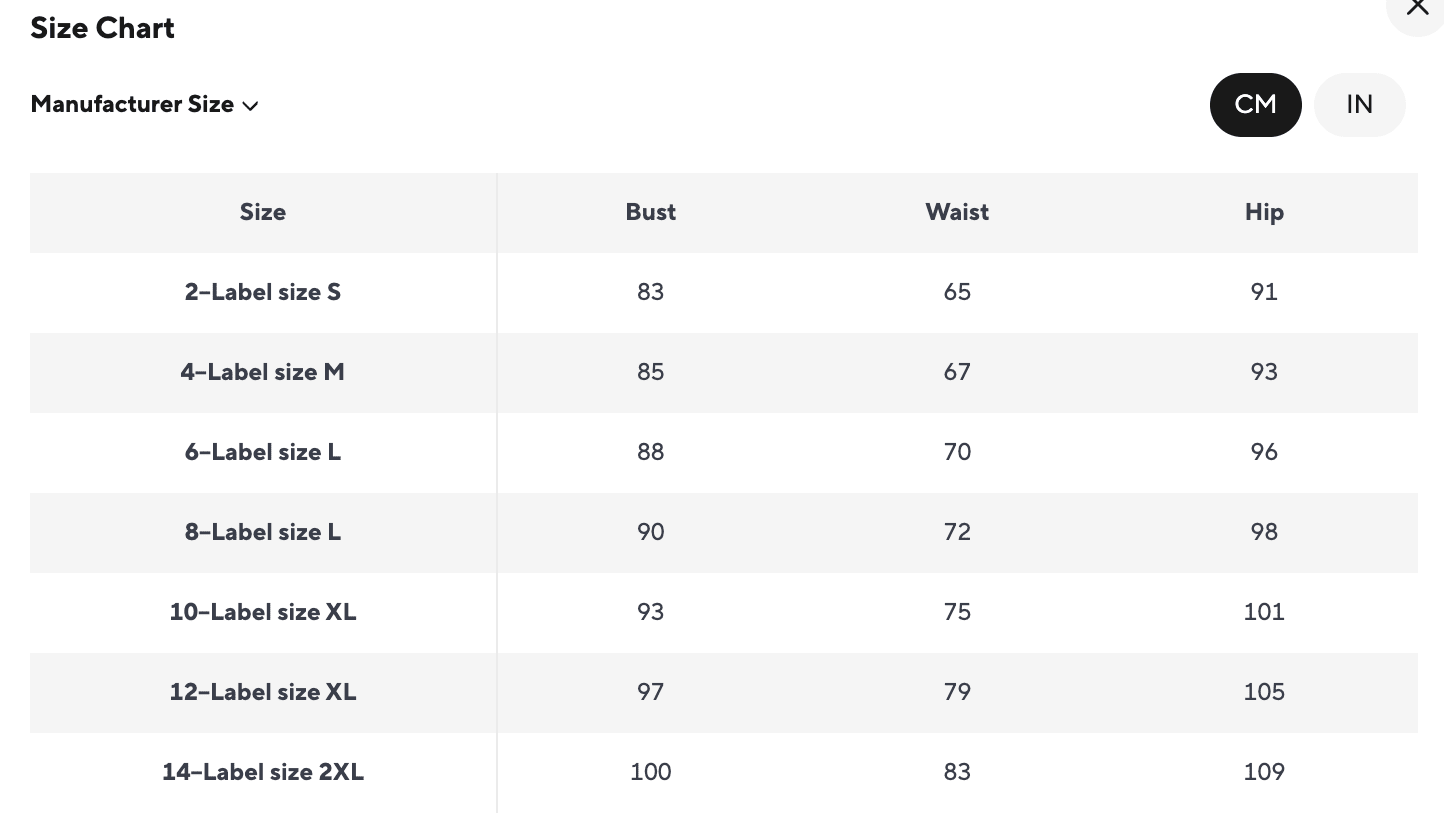This screenshot has width=1444, height=826.
Task: Select the 4–Label size M row label
Action: tap(263, 372)
